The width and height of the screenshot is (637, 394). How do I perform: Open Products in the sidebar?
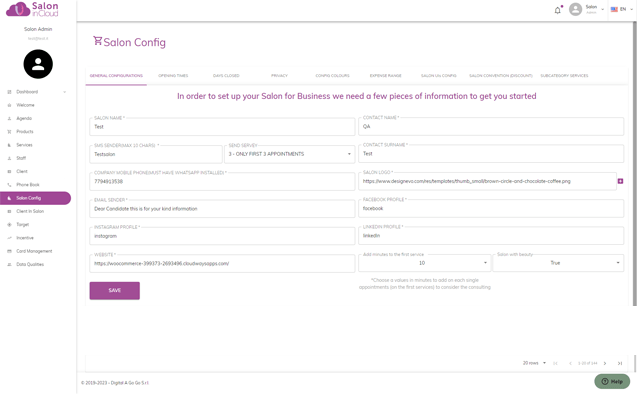pos(25,132)
